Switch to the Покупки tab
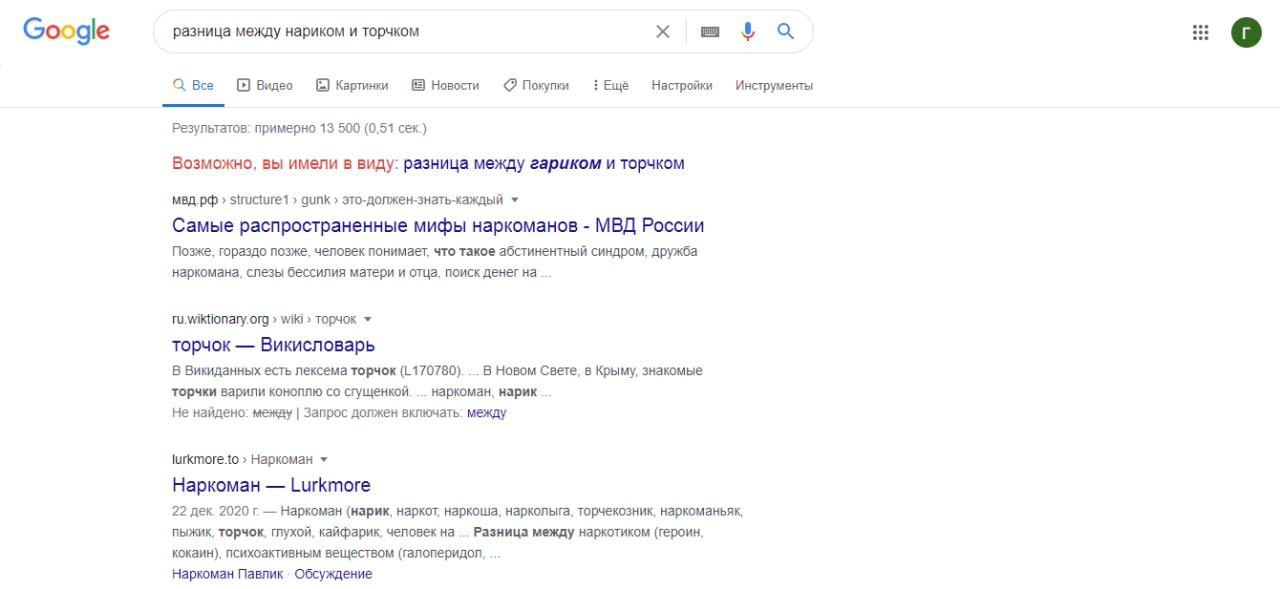The width and height of the screenshot is (1280, 589). pyautogui.click(x=535, y=86)
